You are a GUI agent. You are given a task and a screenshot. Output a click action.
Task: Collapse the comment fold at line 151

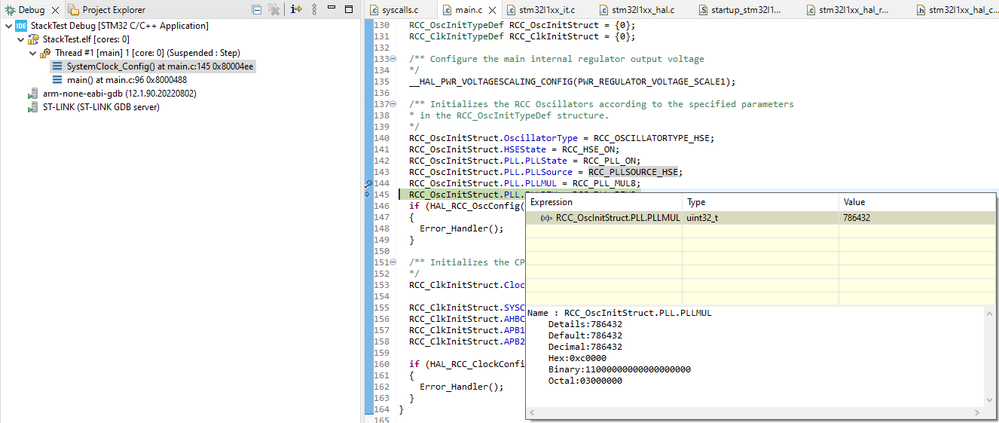coord(392,262)
